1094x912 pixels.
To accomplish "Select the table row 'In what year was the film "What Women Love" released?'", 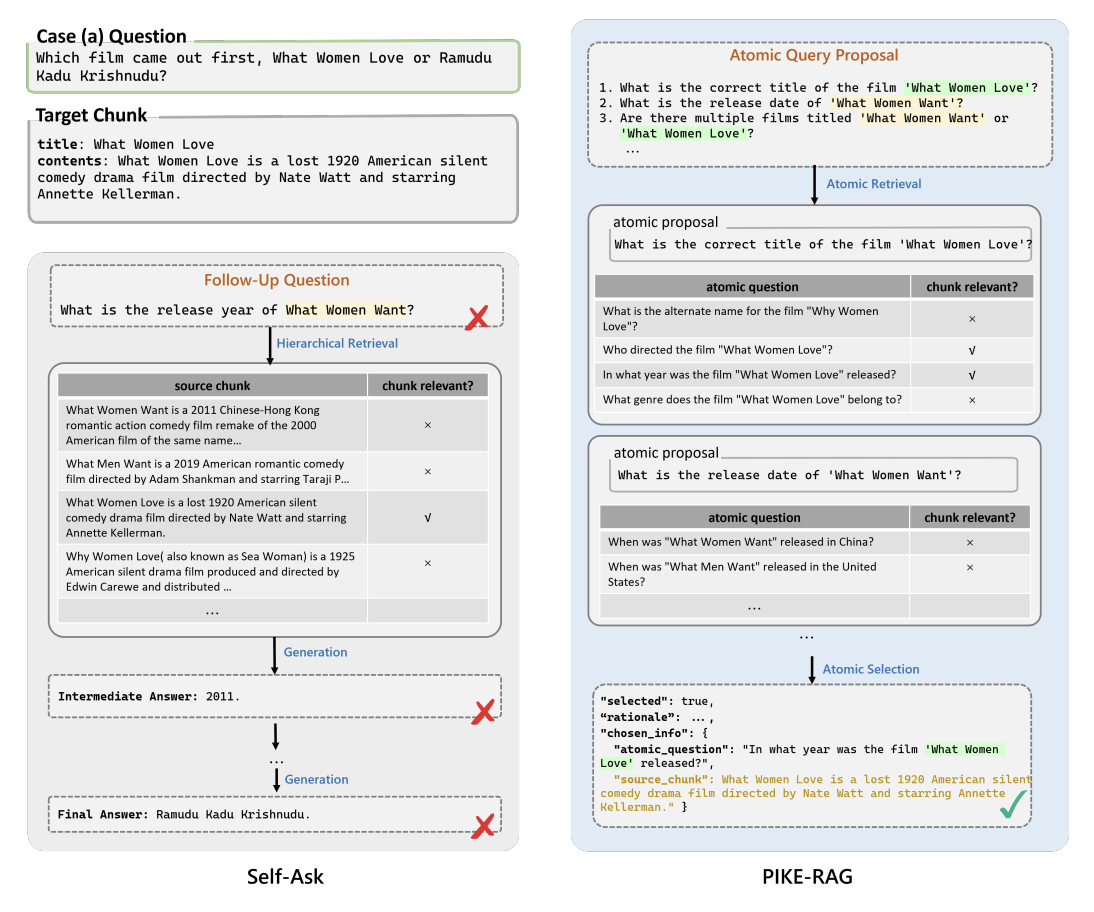I will pyautogui.click(x=814, y=375).
